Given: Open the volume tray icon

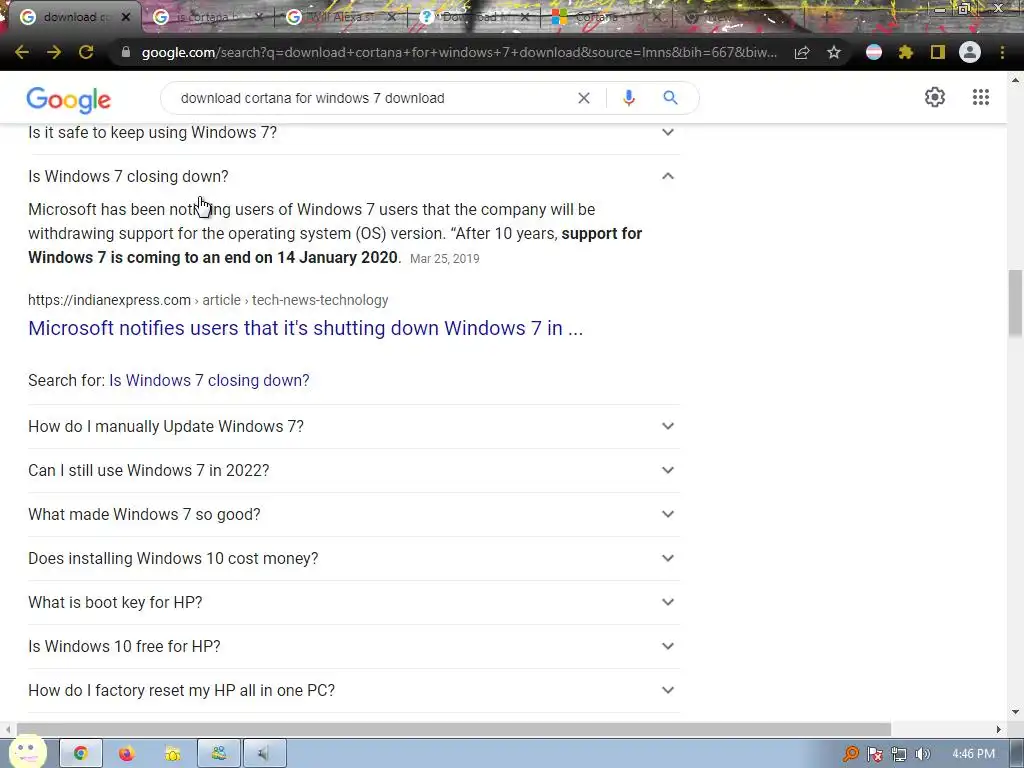Looking at the screenshot, I should click(923, 754).
